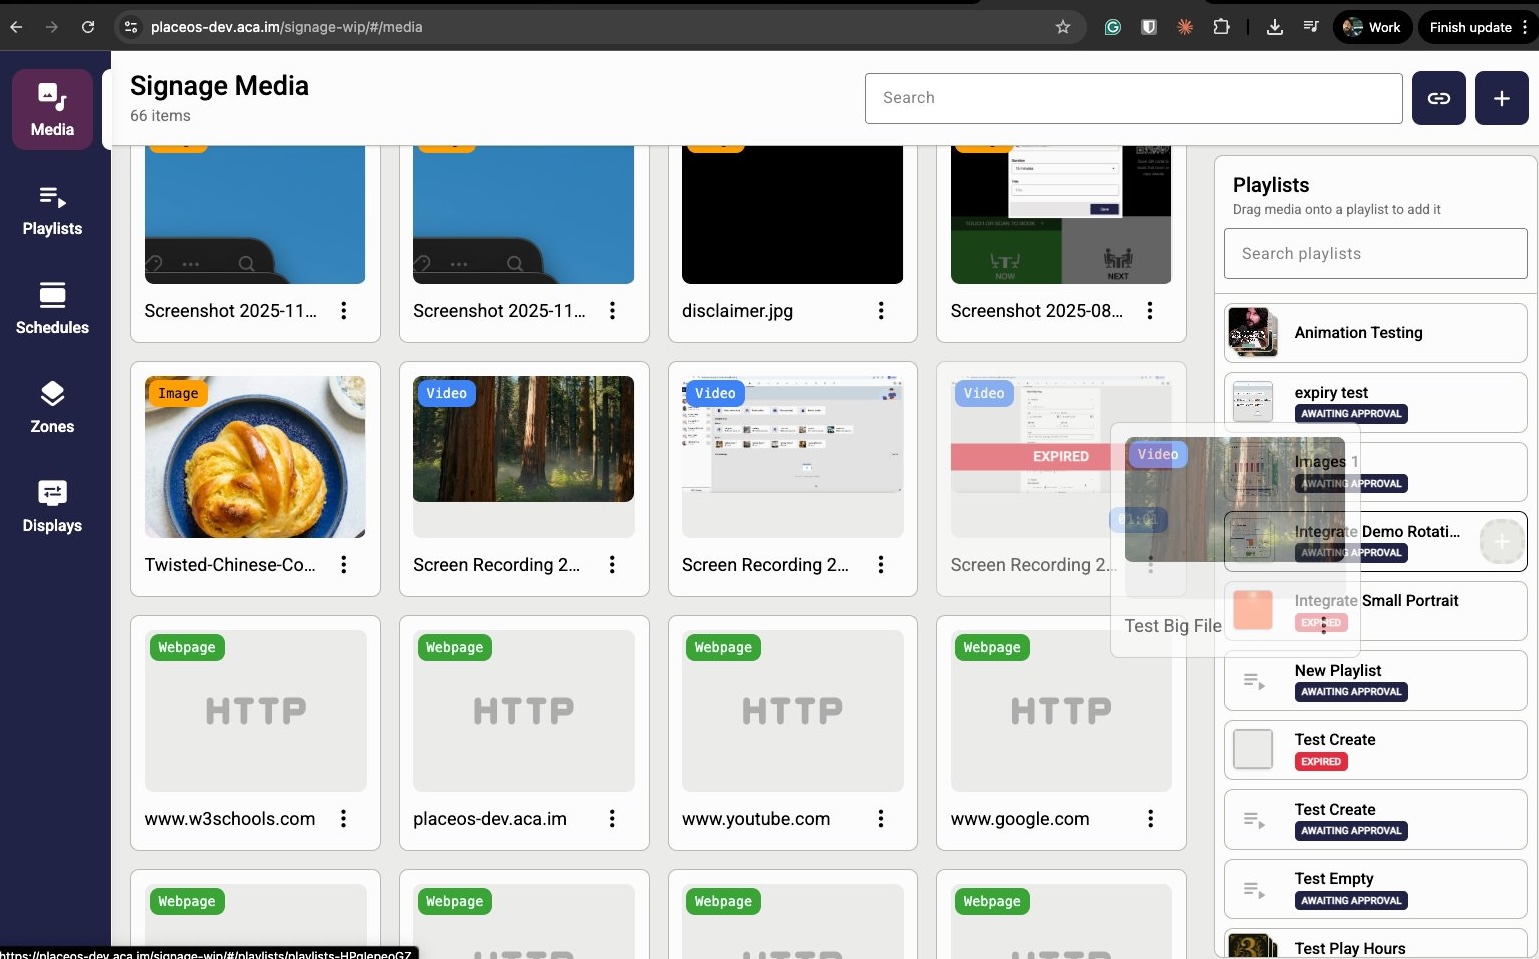Click into the media Search field
This screenshot has width=1539, height=959.
pyautogui.click(x=1132, y=98)
